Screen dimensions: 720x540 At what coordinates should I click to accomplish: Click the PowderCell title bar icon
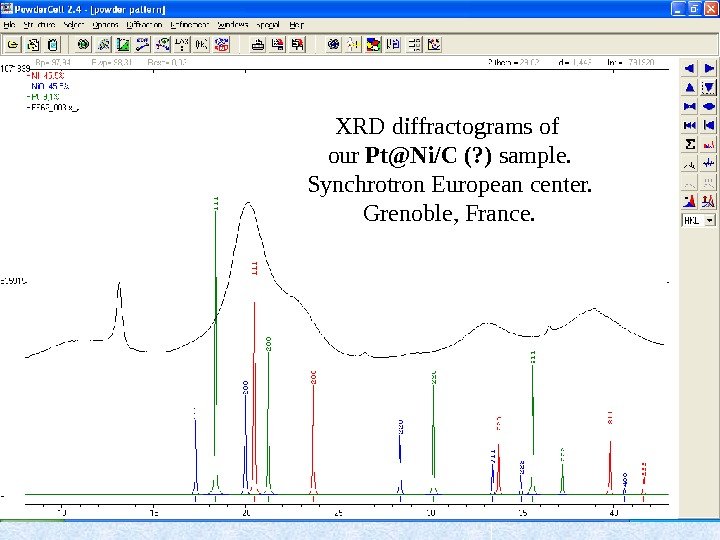pos(6,9)
